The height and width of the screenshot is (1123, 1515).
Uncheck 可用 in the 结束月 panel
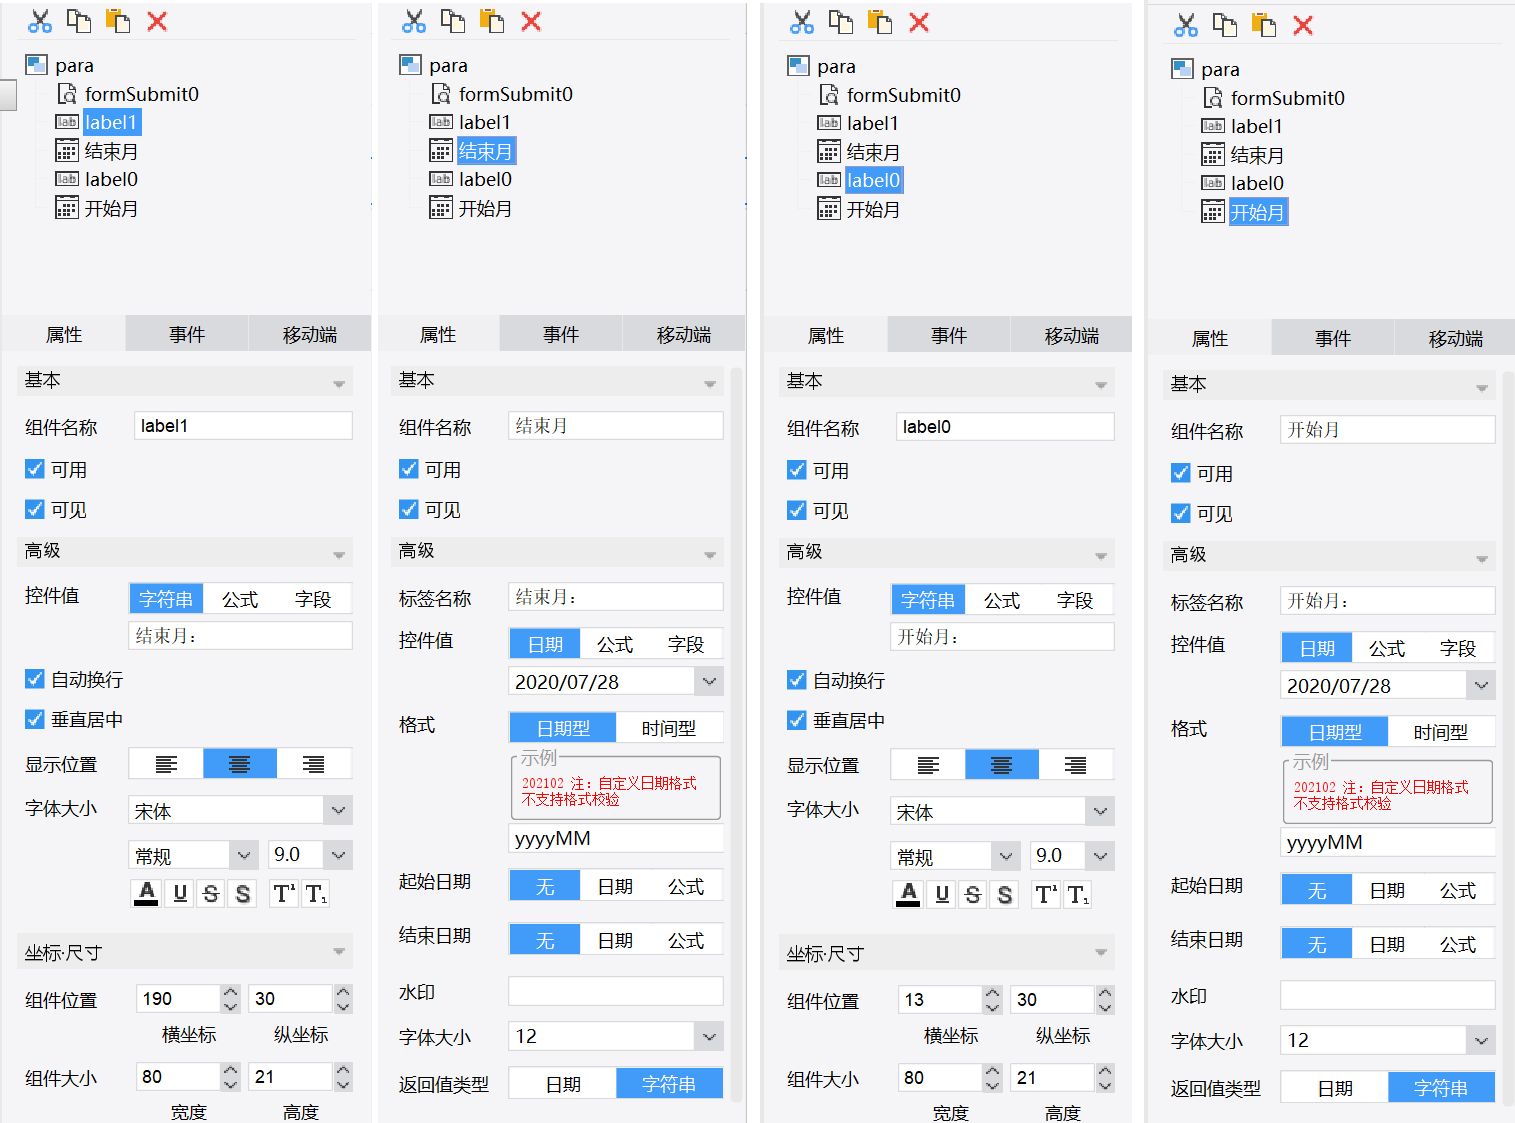[409, 469]
